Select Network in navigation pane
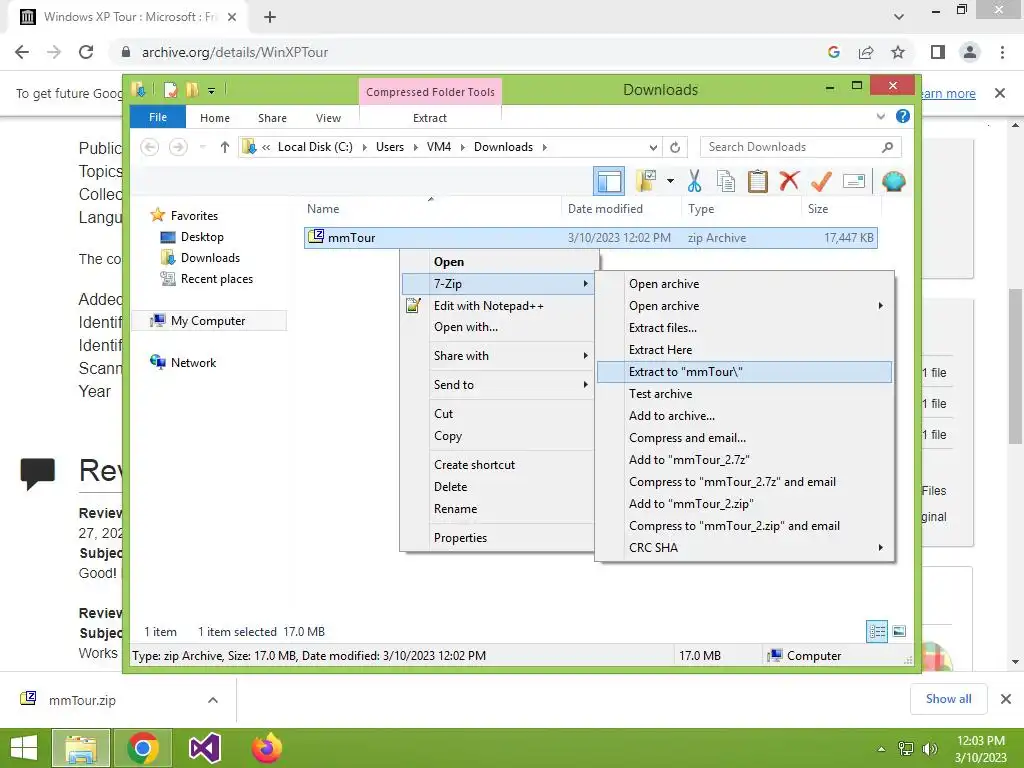 (x=193, y=362)
